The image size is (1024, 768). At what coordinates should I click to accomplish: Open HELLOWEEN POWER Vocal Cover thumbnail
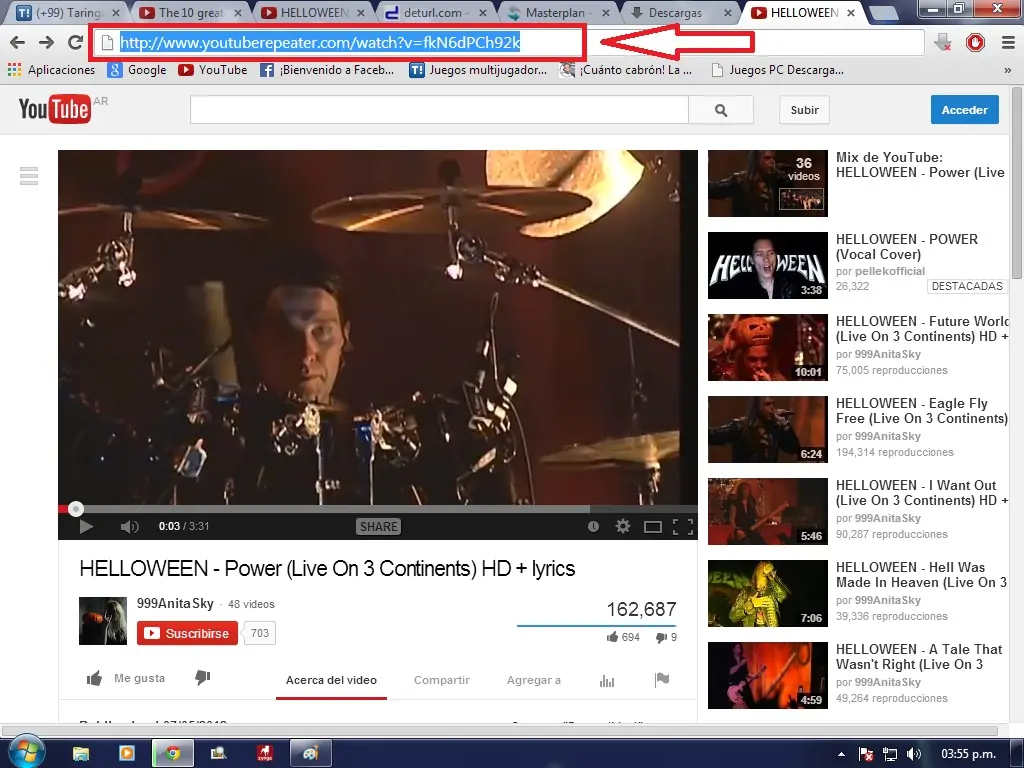pos(767,266)
